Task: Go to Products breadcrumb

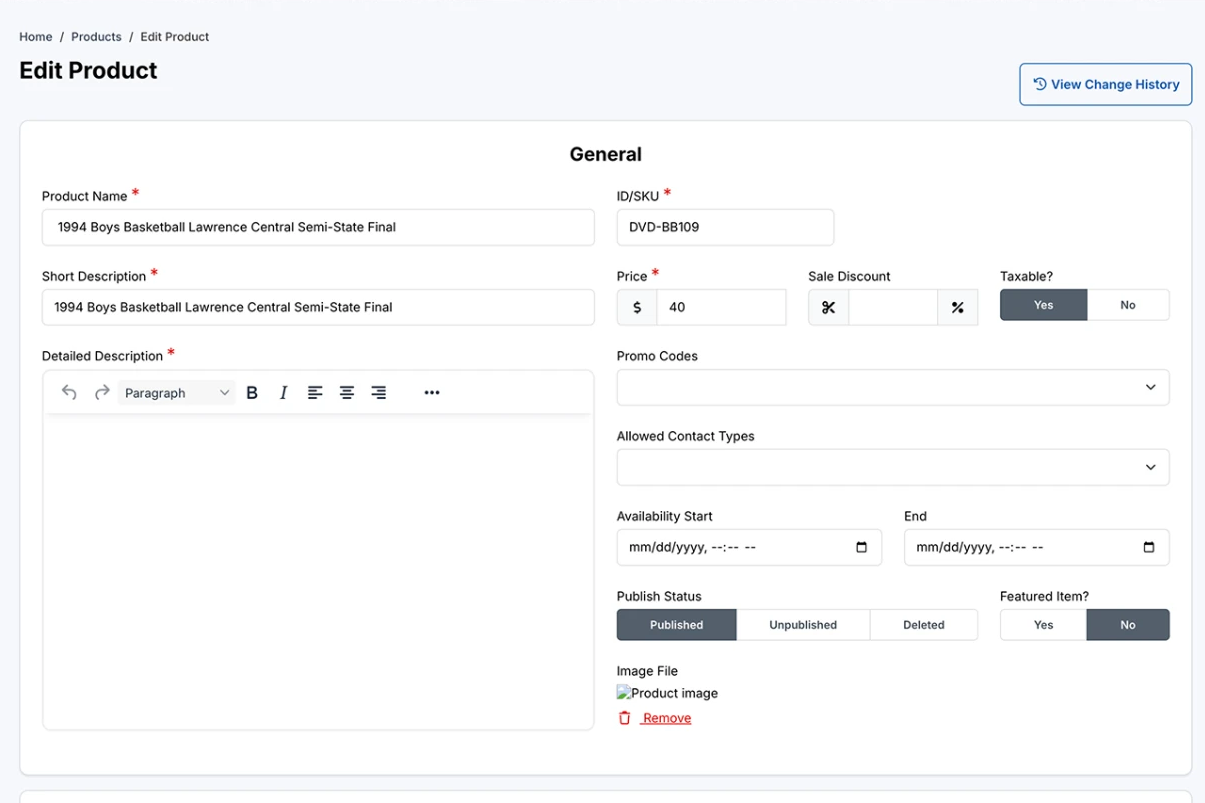Action: (x=96, y=37)
